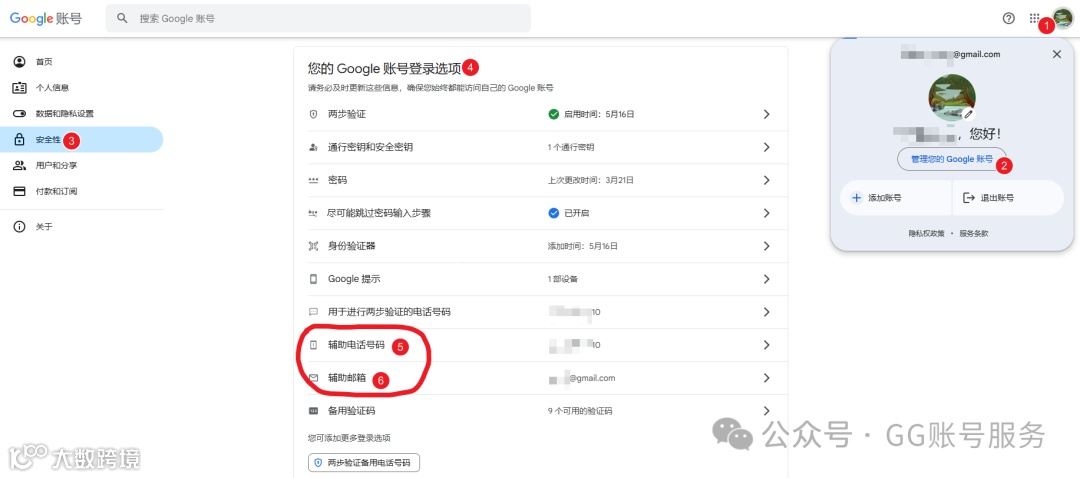Screen dimensions: 1080x478
Task: Click the dots icon beside 密码
Action: pyautogui.click(x=313, y=180)
